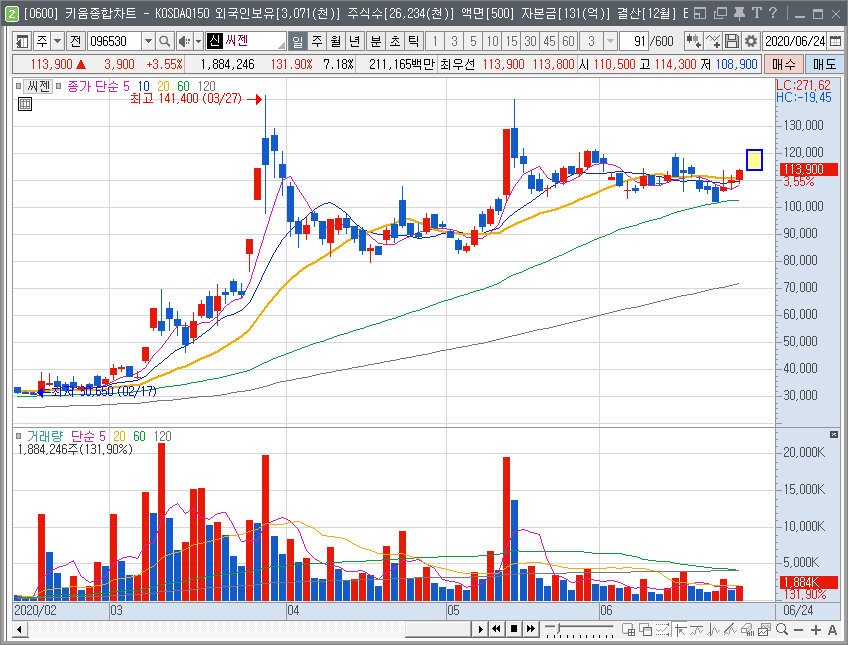The height and width of the screenshot is (645, 848).
Task: Click the speaker sound icon
Action: tap(184, 41)
